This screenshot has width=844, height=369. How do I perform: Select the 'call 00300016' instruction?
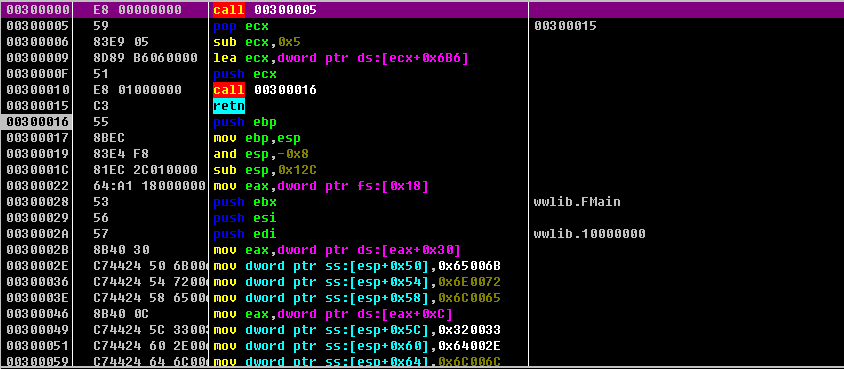(265, 90)
